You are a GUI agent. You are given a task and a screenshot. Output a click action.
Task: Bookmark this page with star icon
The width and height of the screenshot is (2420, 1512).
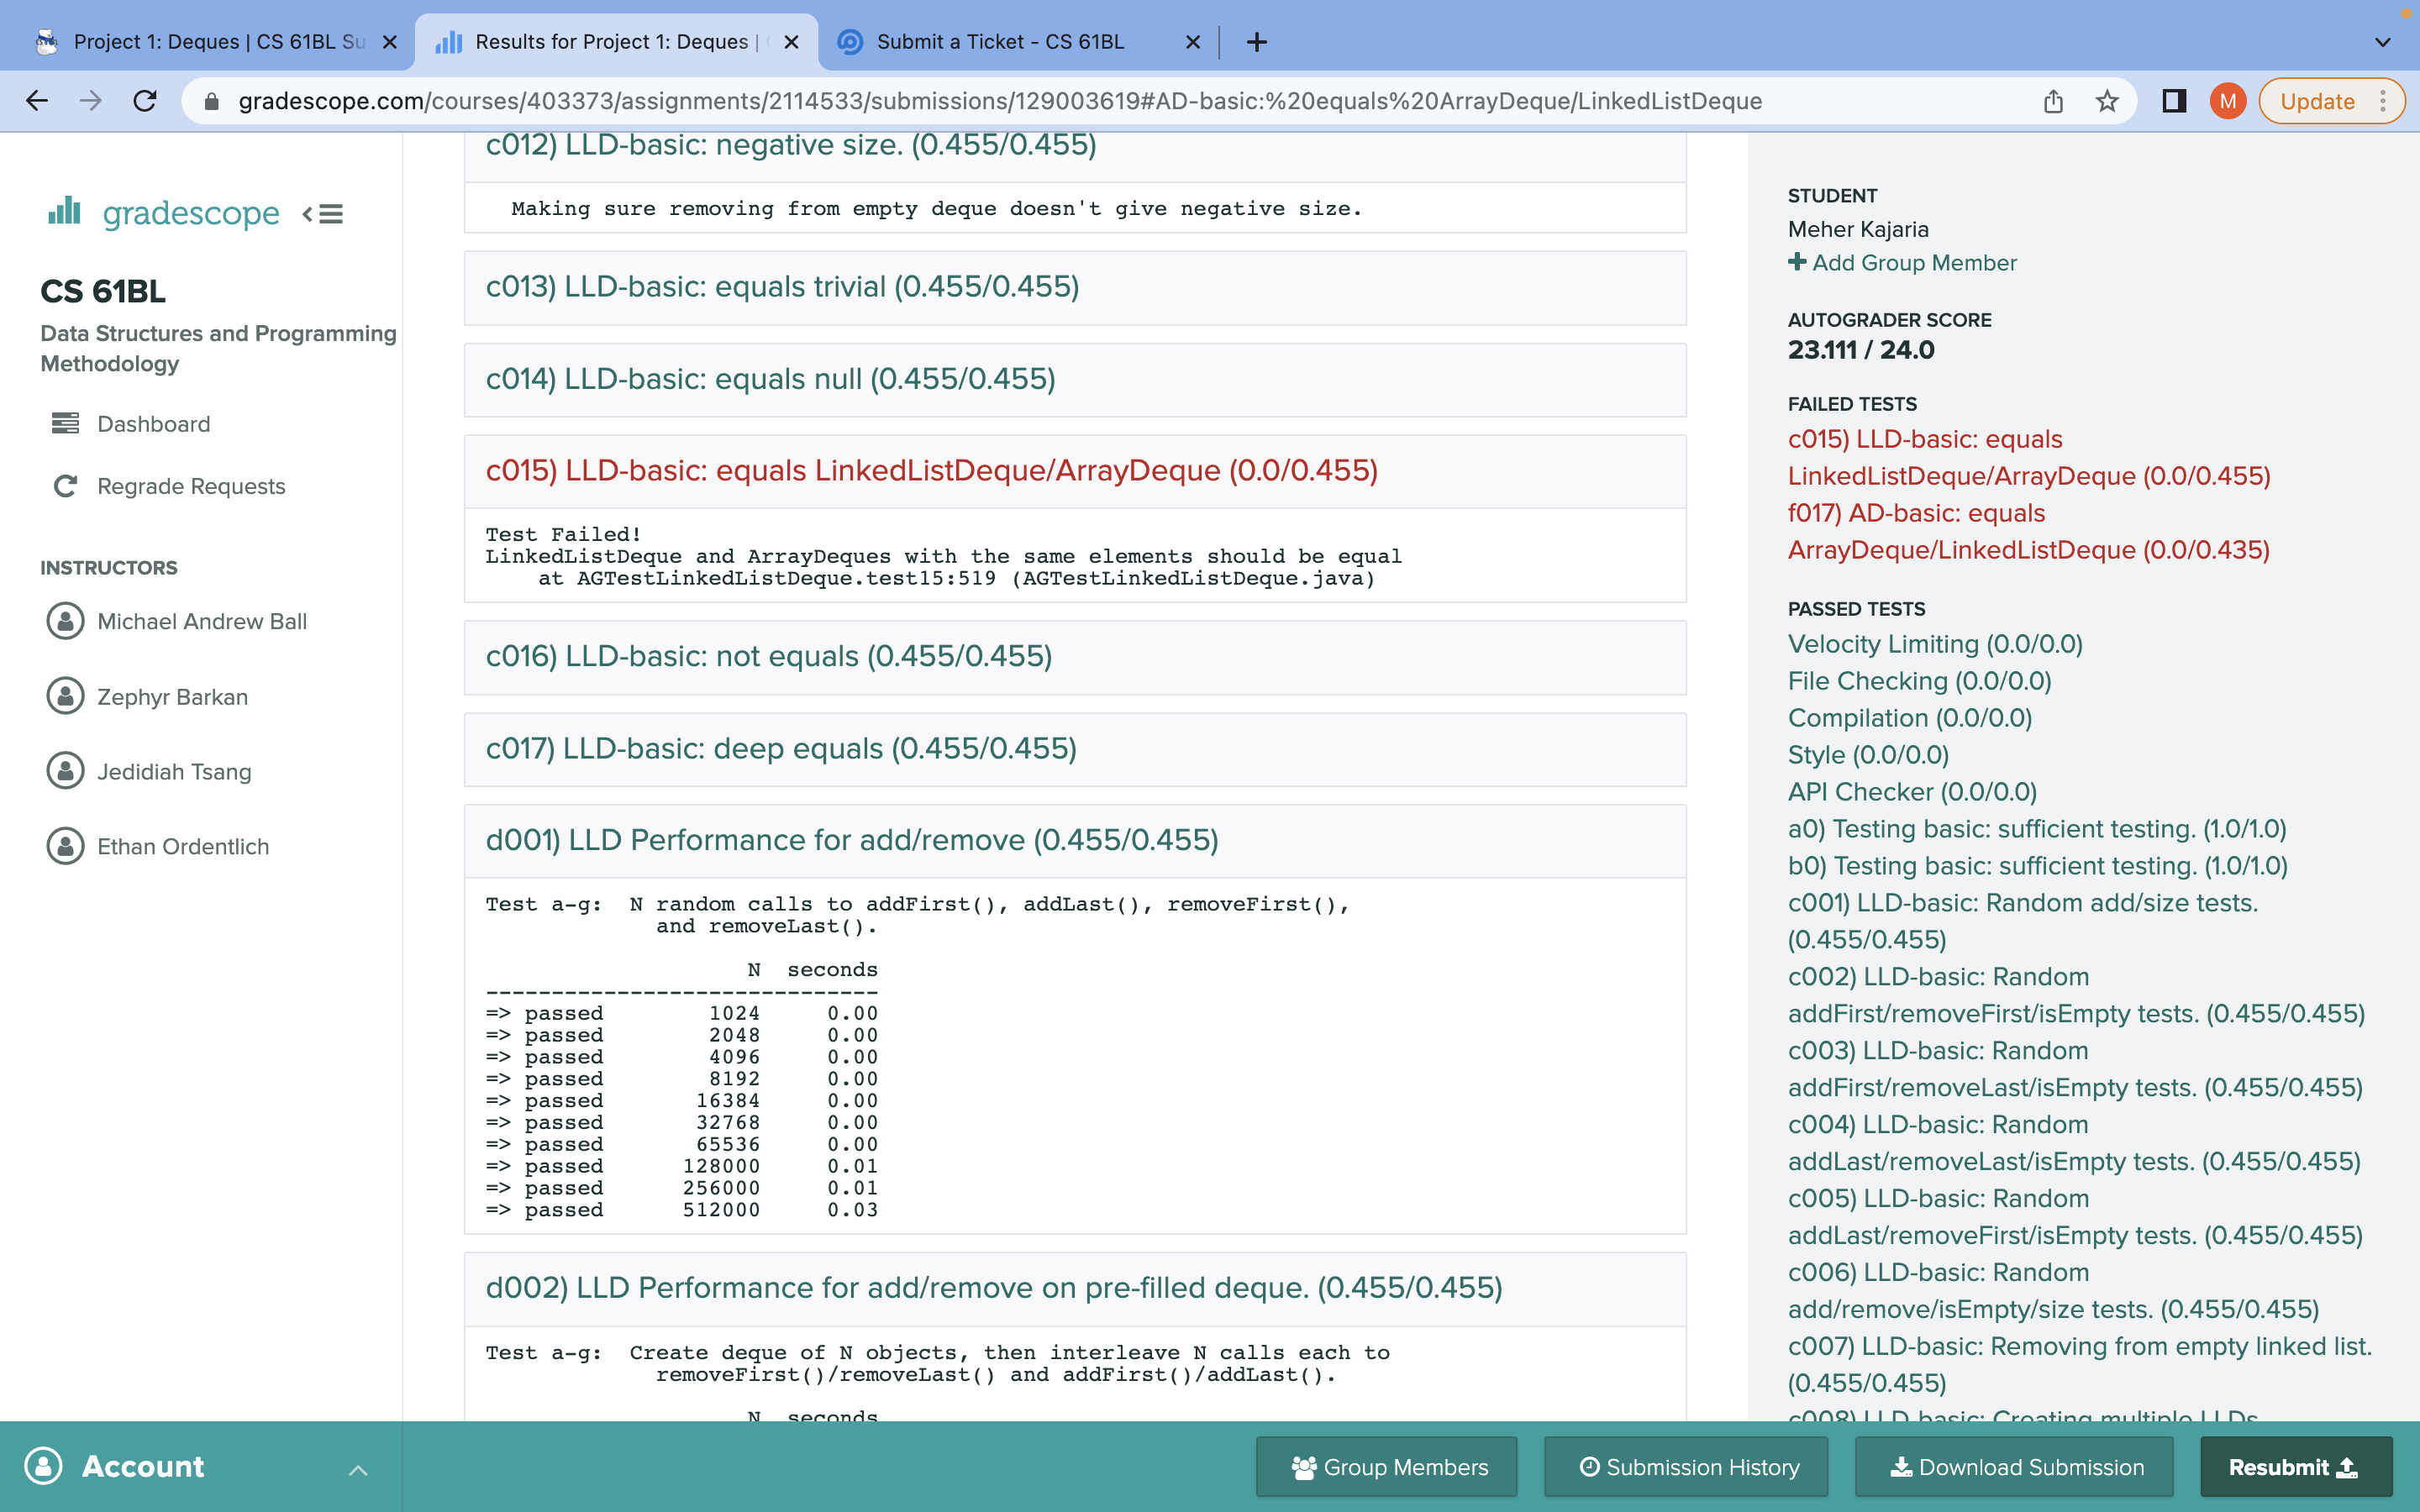click(2107, 101)
